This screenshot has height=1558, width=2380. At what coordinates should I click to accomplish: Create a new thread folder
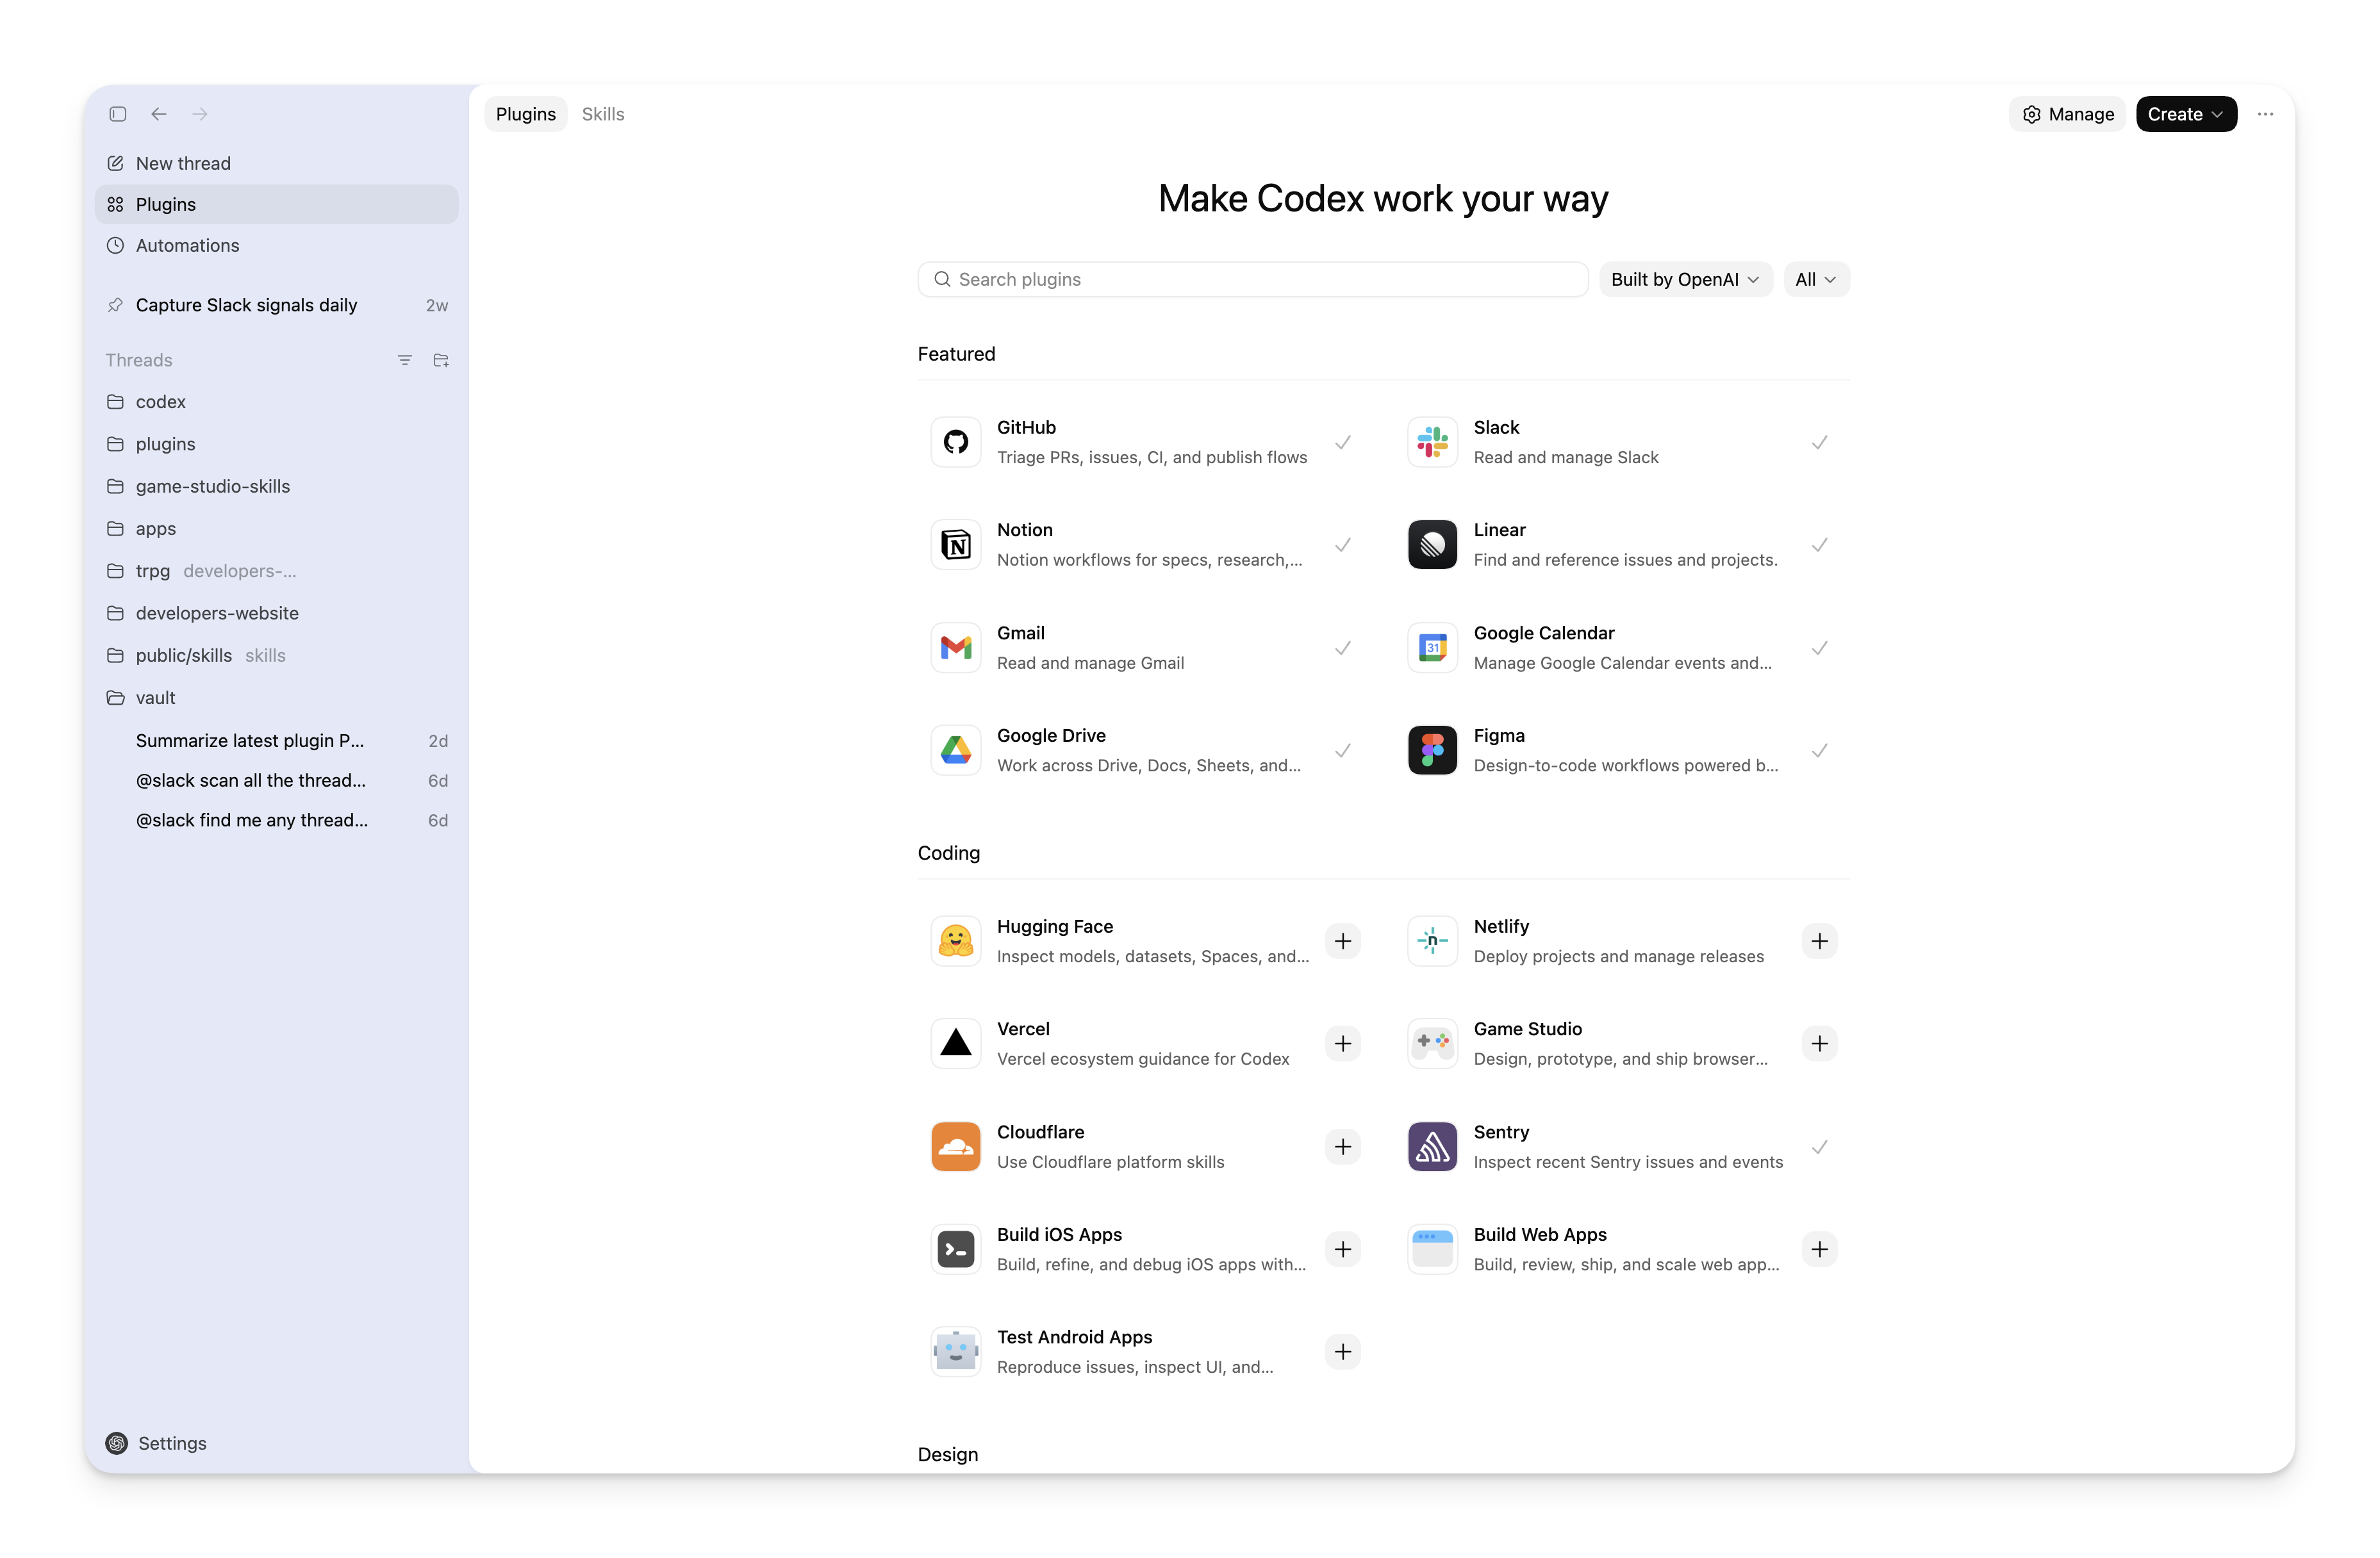point(441,360)
